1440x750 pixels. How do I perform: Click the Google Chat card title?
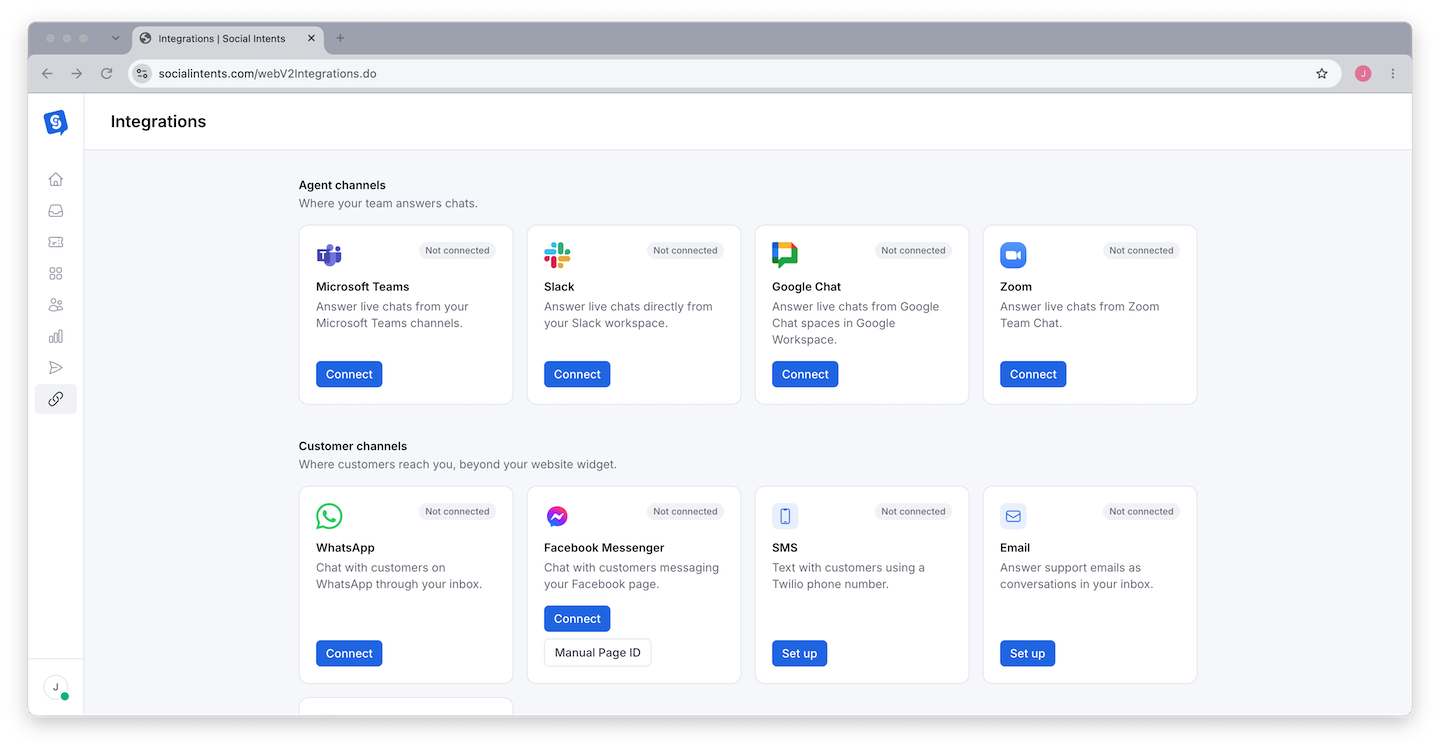[807, 287]
